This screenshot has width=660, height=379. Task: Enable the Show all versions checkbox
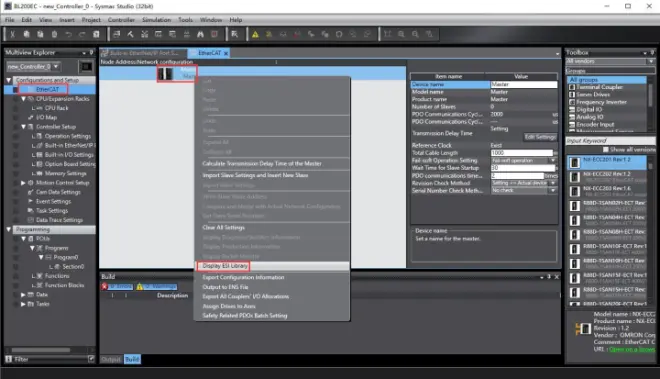click(606, 149)
